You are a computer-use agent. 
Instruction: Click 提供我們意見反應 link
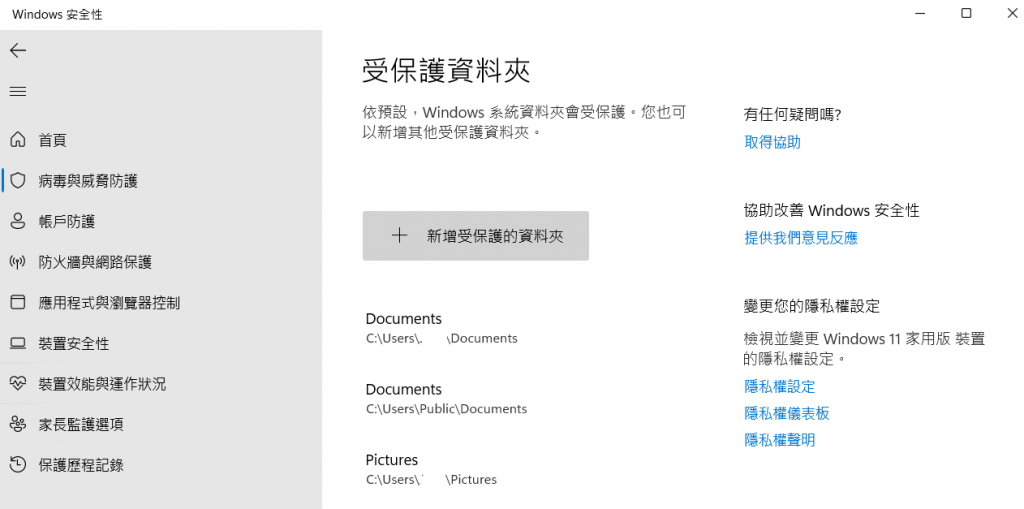pyautogui.click(x=801, y=238)
